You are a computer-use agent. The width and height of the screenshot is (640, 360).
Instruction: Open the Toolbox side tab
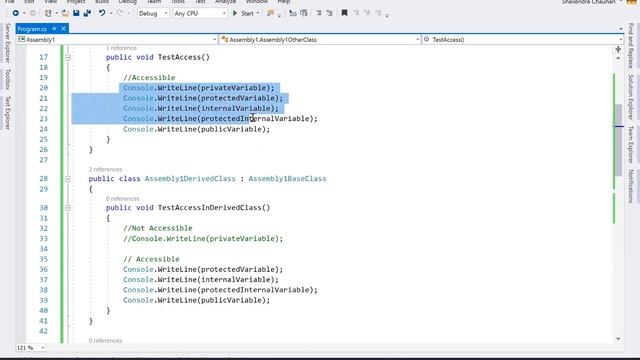click(7, 79)
